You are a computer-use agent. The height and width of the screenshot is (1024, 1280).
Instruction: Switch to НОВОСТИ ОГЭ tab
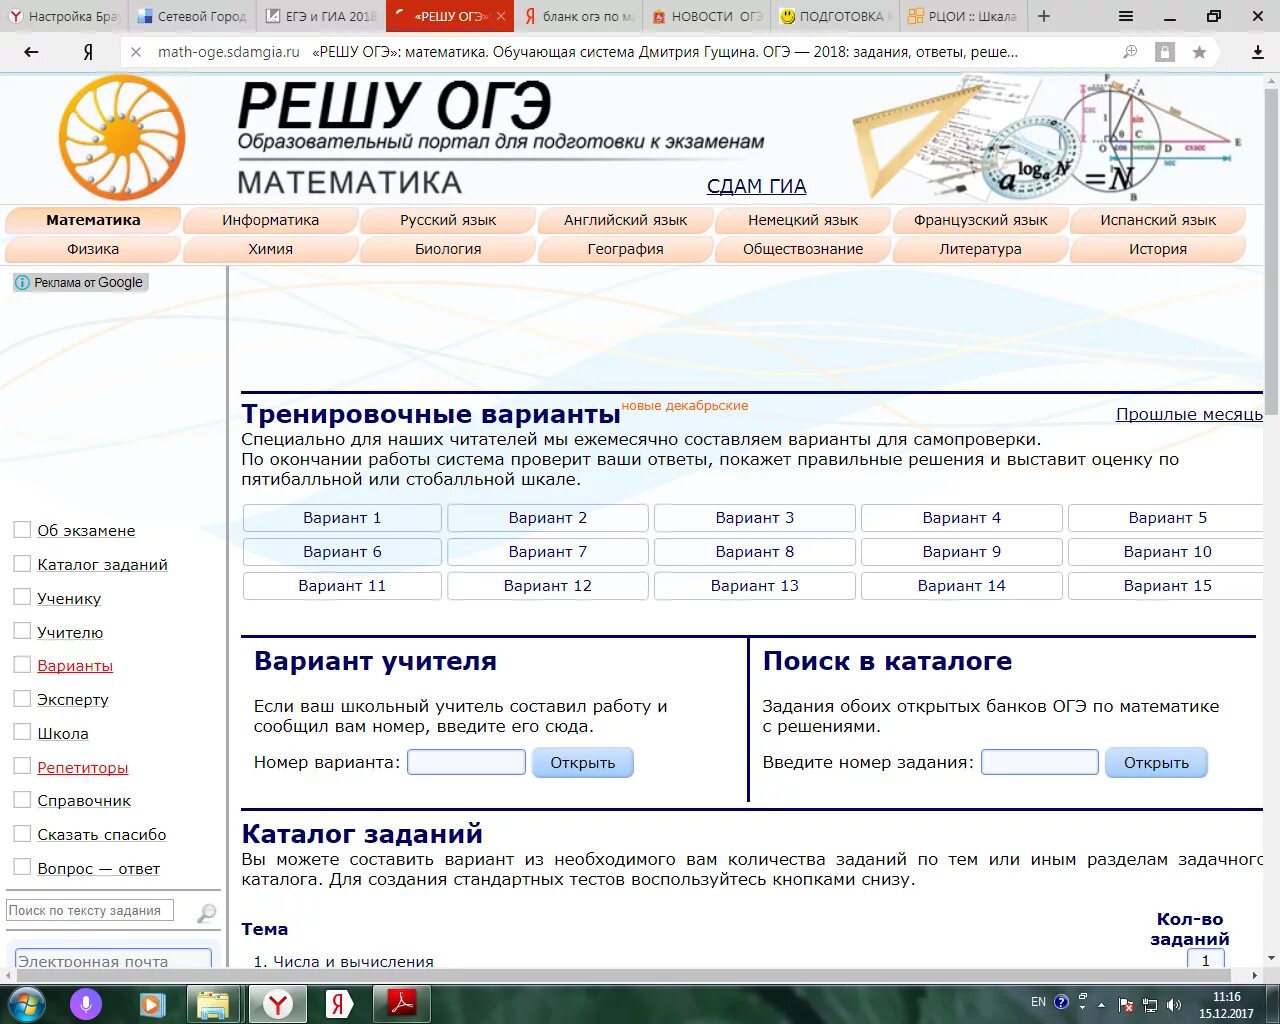click(706, 16)
